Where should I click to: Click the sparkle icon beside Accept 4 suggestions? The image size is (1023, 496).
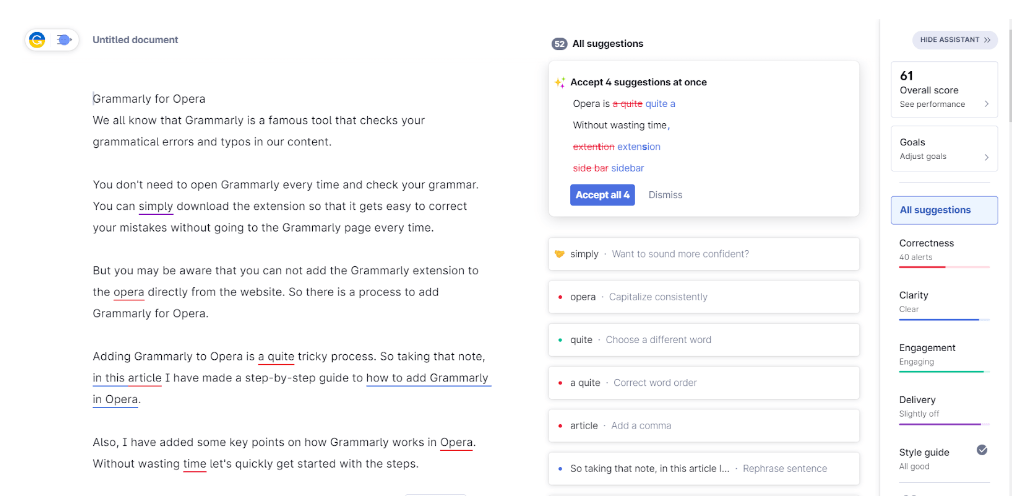tap(560, 82)
